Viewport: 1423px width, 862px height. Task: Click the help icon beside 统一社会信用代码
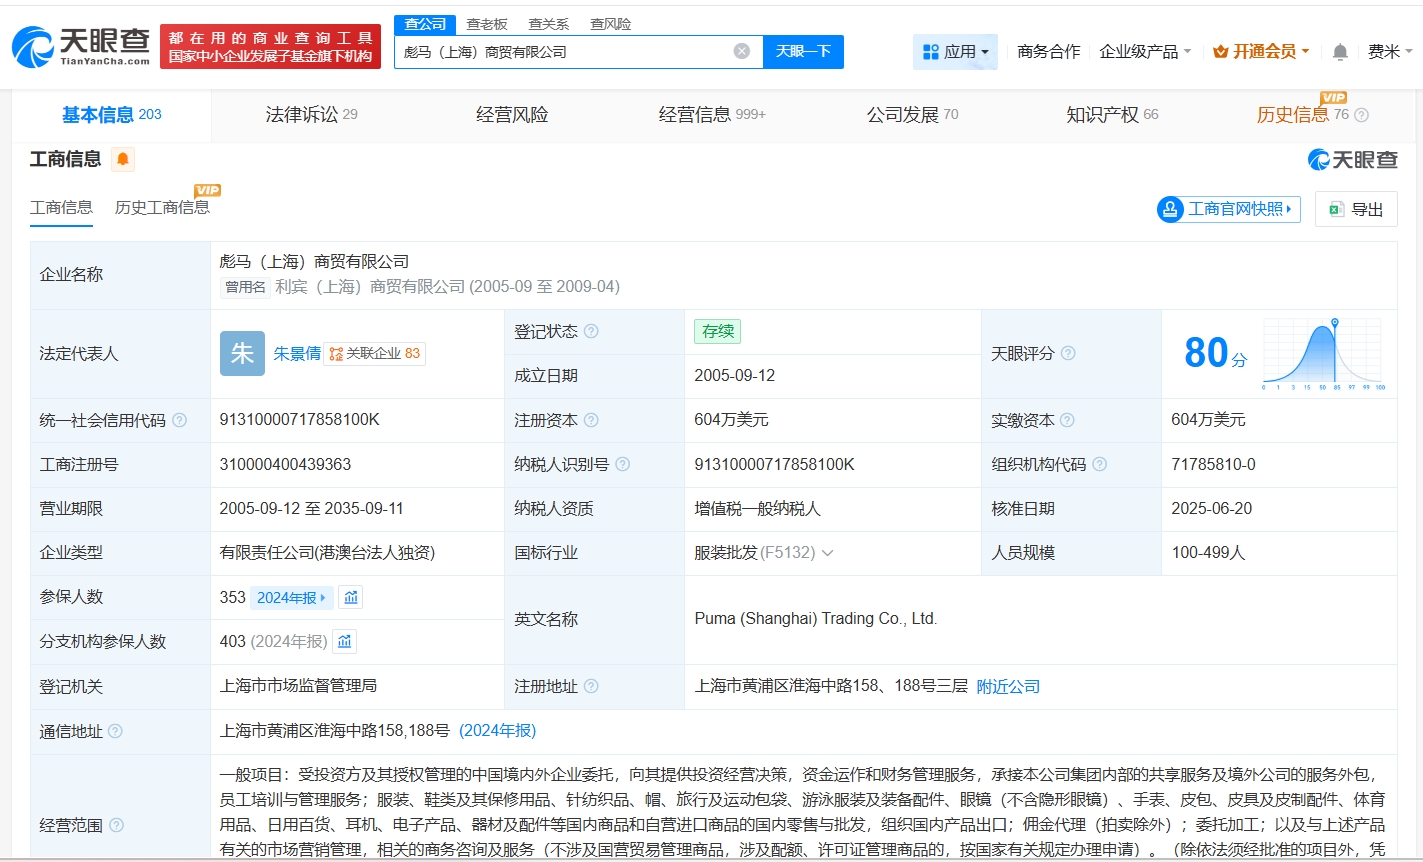pos(180,421)
